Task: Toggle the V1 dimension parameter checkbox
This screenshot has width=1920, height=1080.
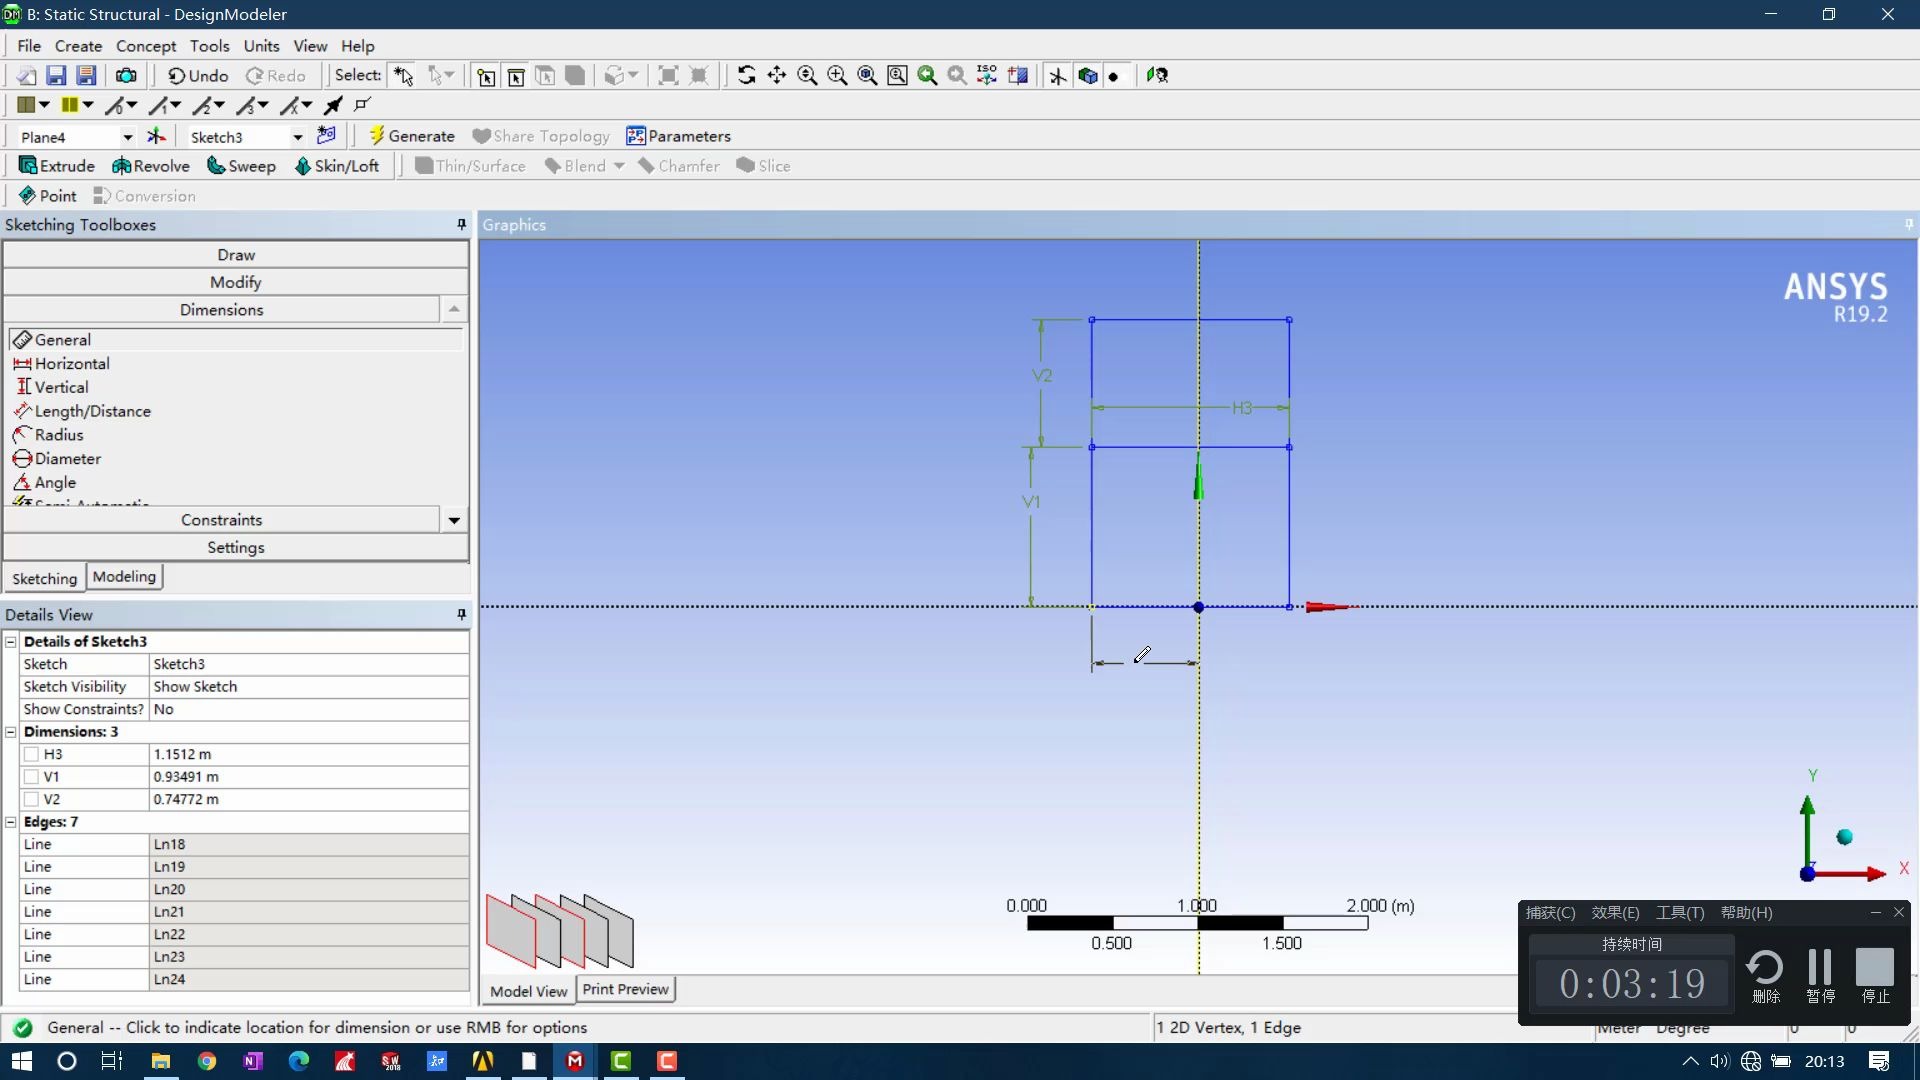Action: point(31,777)
